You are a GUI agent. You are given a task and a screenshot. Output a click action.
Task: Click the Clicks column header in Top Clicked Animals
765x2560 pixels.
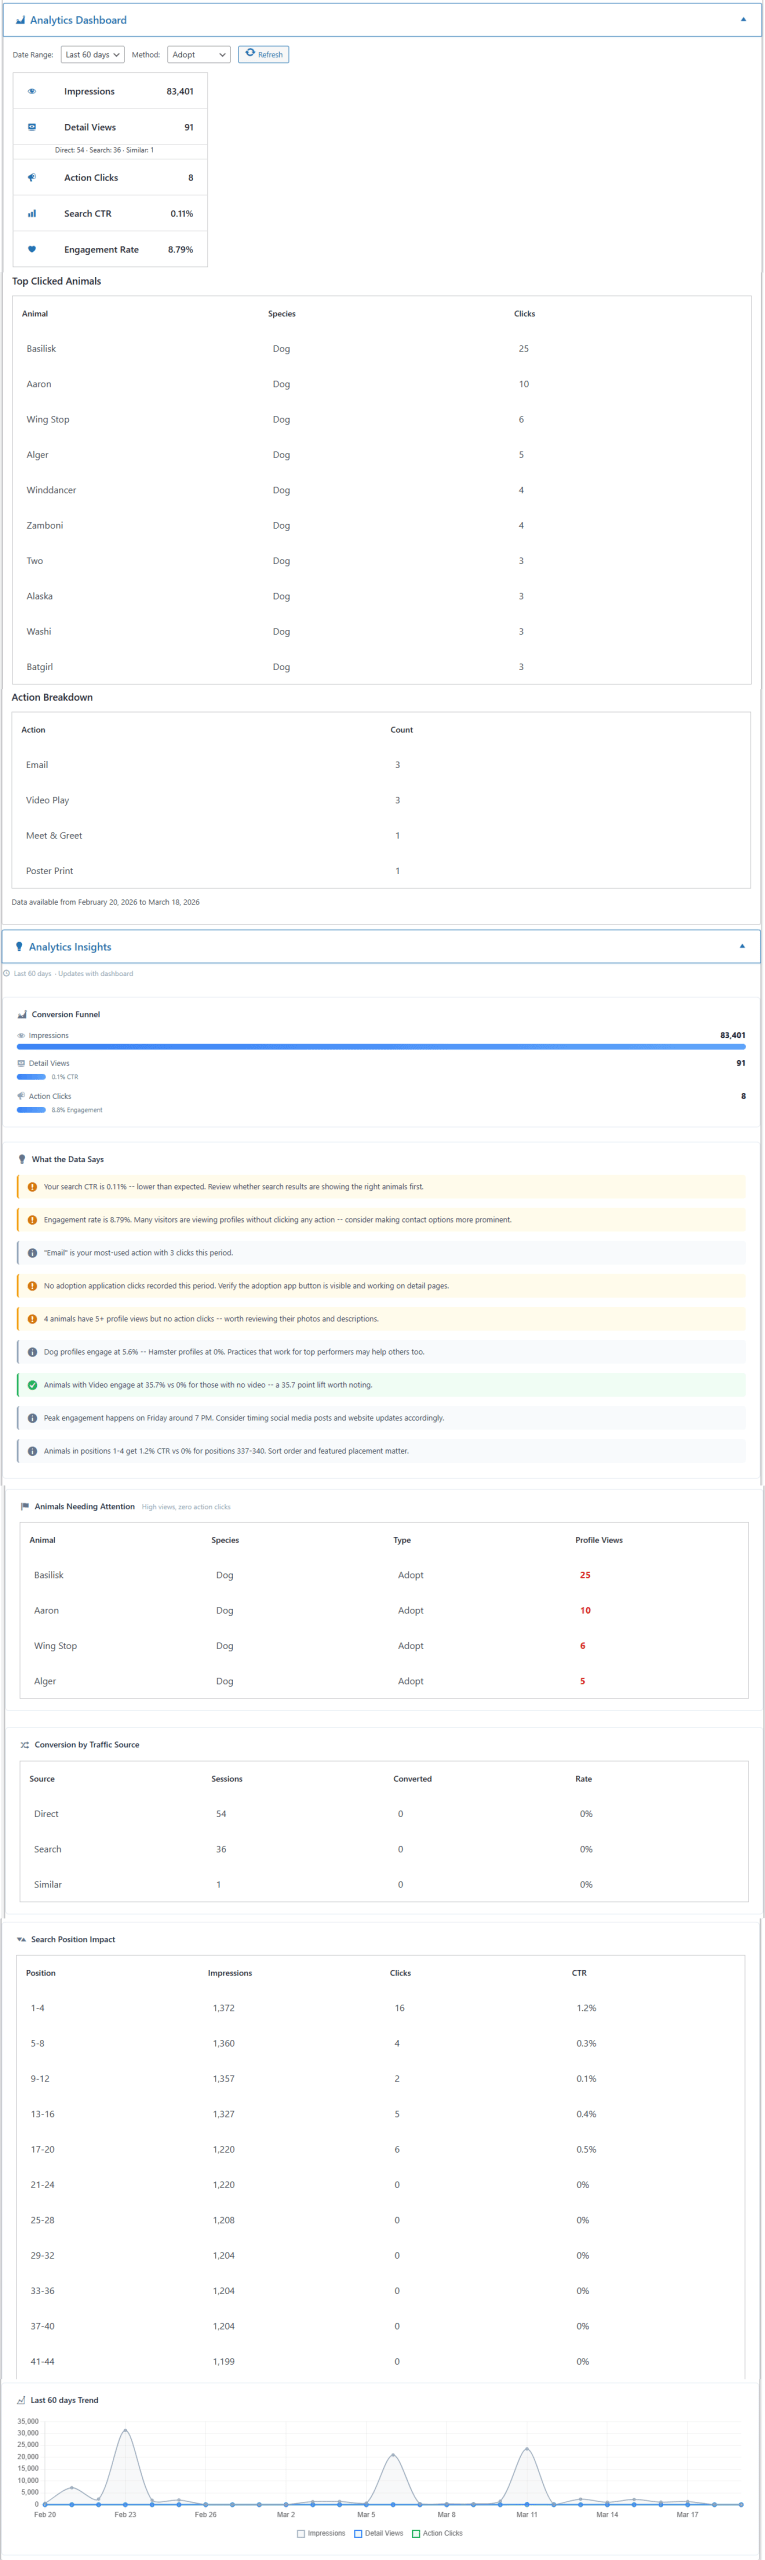[524, 314]
